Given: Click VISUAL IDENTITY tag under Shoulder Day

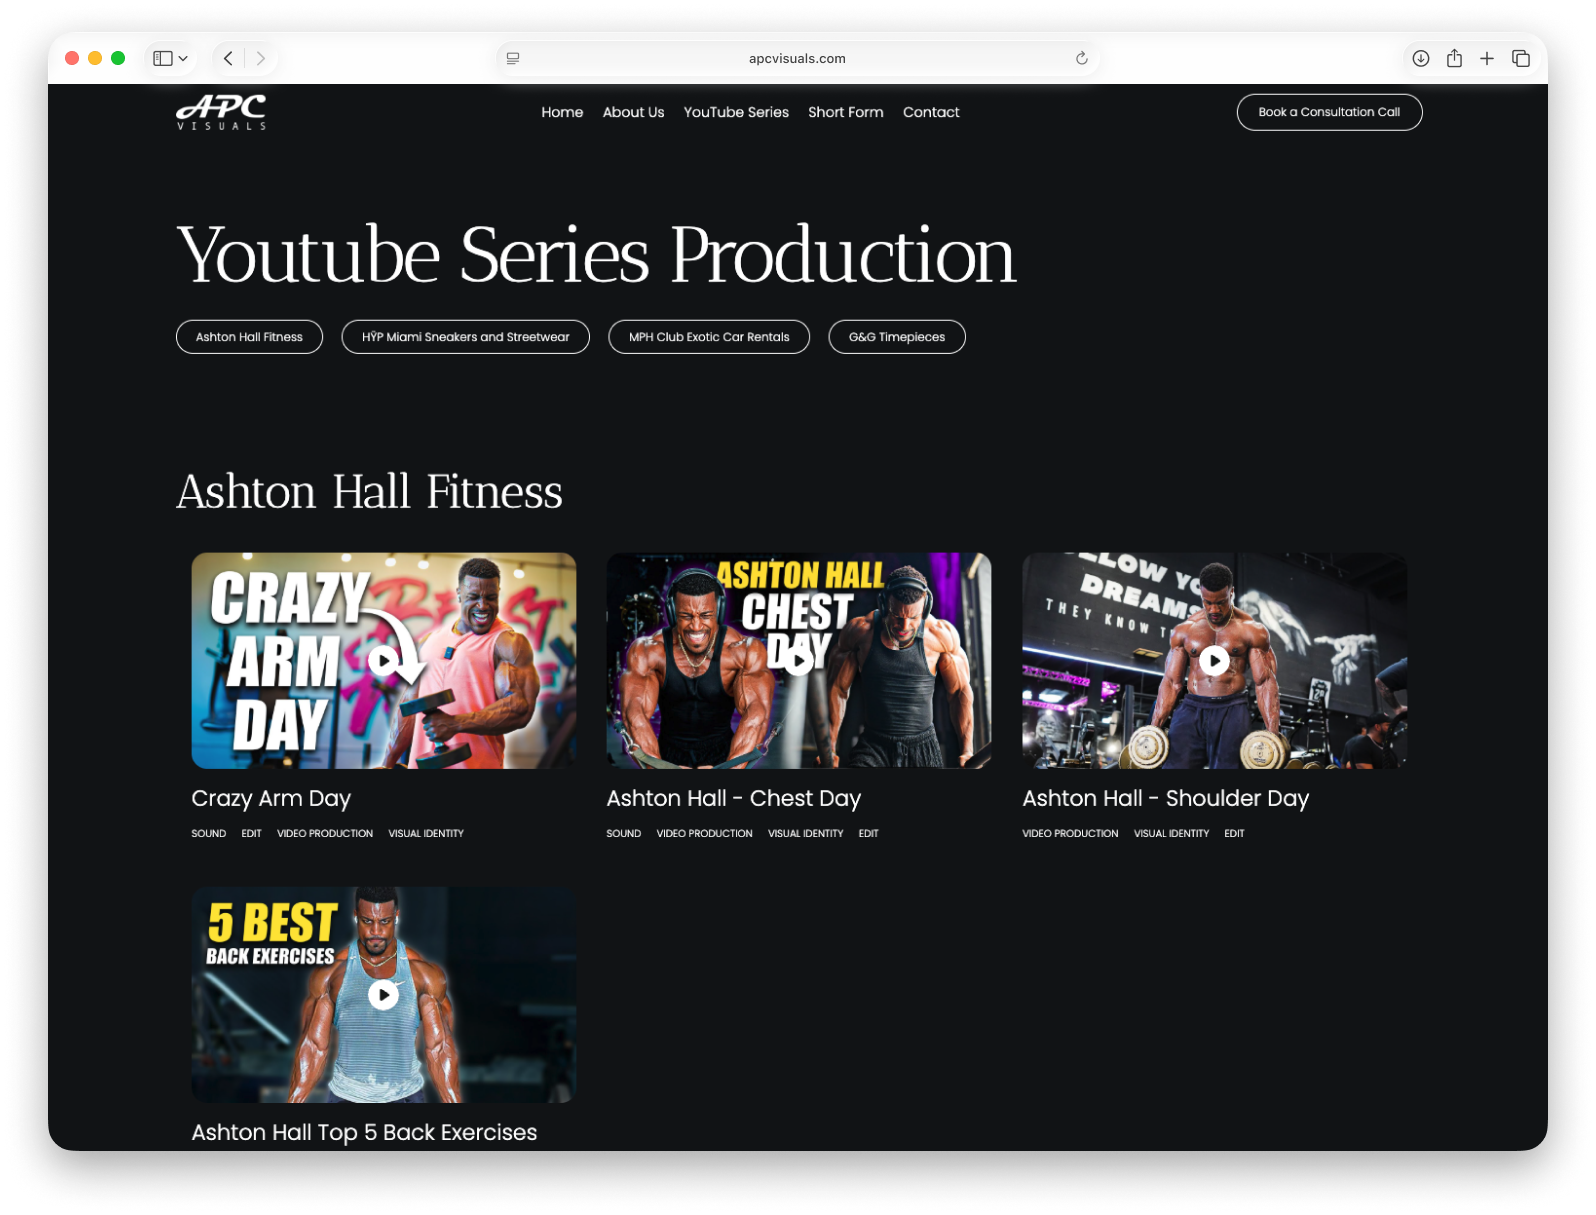Looking at the screenshot, I should (1172, 833).
